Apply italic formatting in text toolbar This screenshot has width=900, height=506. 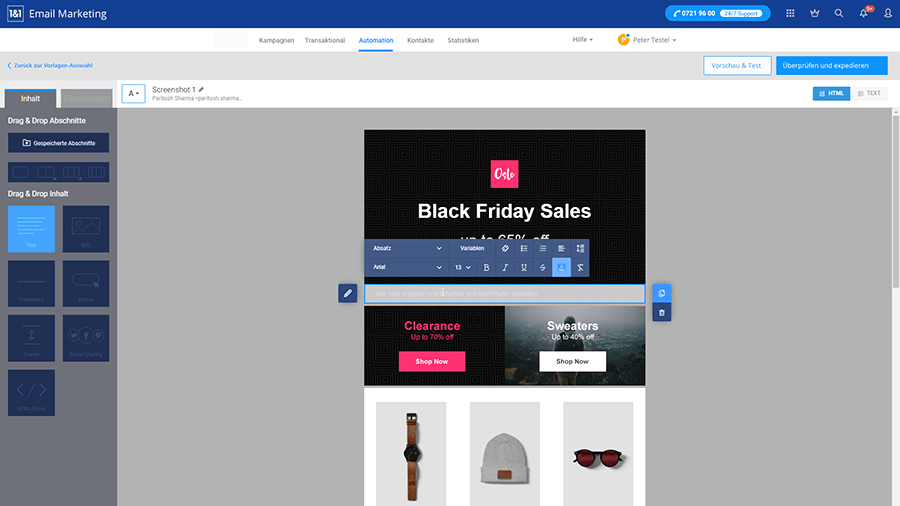pyautogui.click(x=506, y=268)
